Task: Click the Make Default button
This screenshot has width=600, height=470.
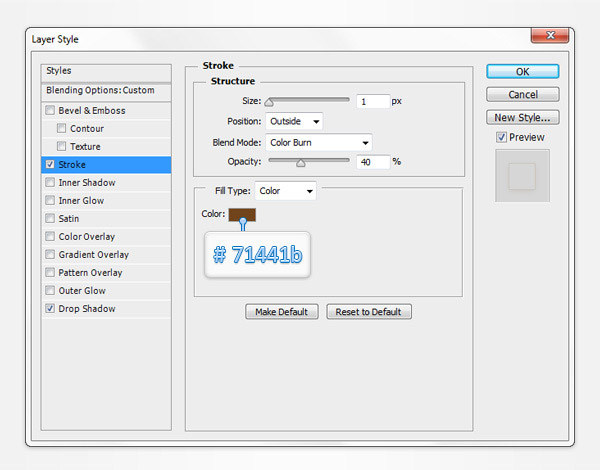Action: (x=282, y=312)
